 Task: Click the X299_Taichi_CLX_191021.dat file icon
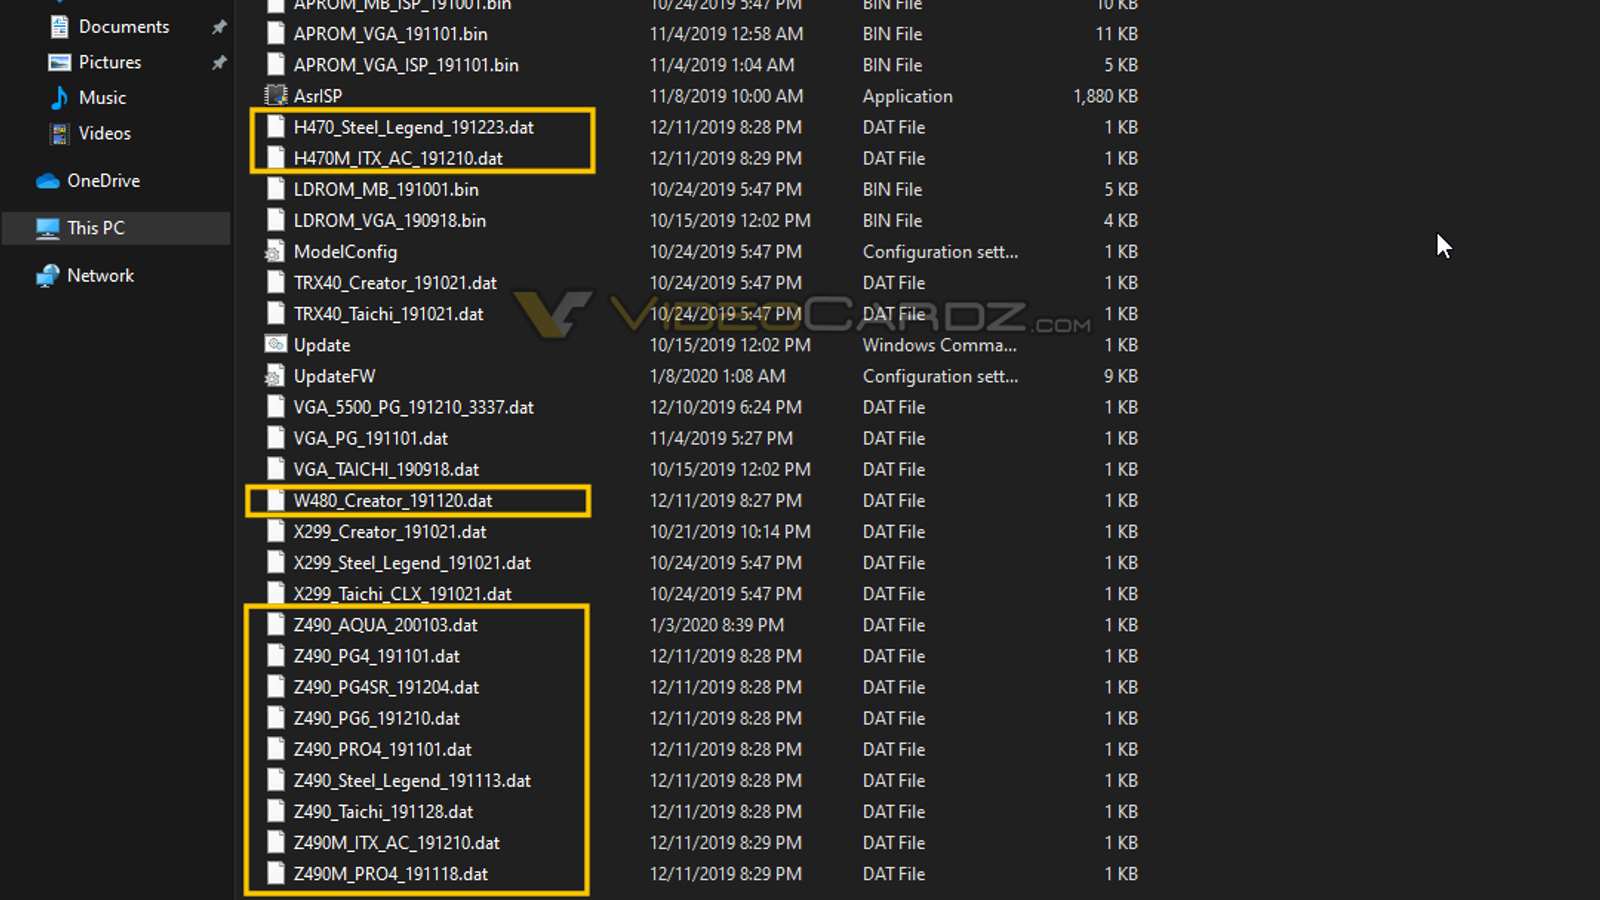[276, 594]
